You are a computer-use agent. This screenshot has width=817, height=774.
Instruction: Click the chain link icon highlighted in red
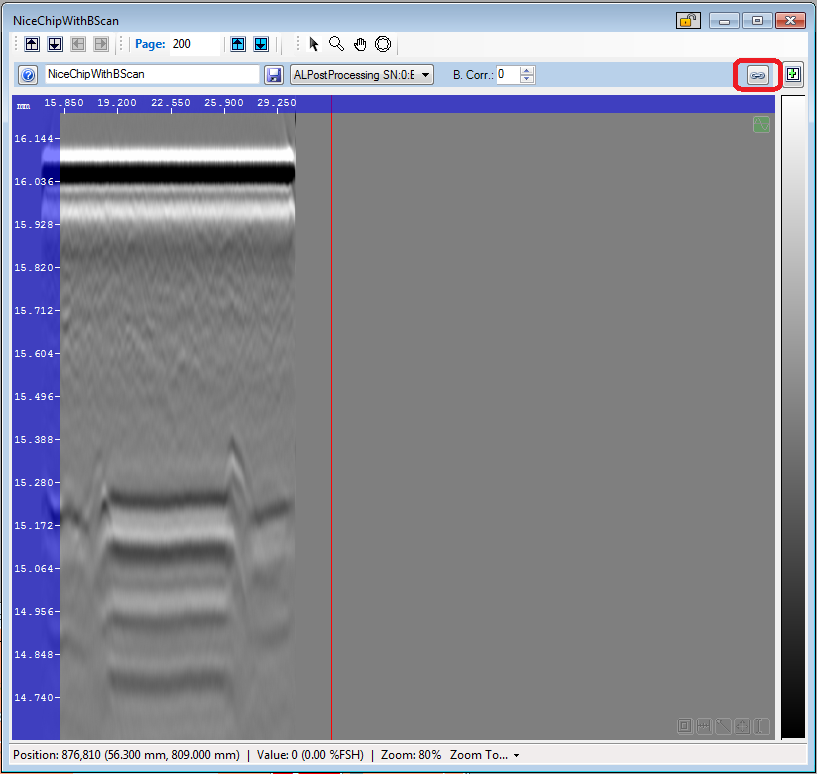point(757,75)
